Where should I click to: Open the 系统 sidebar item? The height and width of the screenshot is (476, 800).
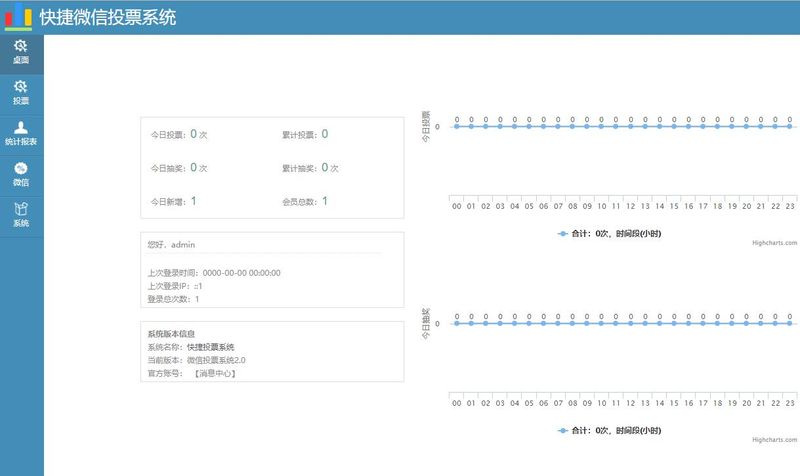tap(21, 216)
